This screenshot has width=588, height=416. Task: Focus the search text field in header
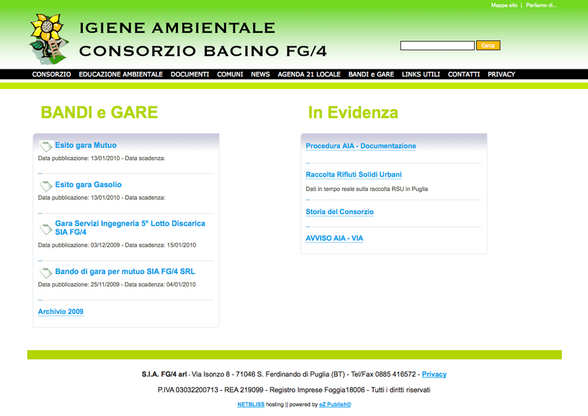point(437,46)
